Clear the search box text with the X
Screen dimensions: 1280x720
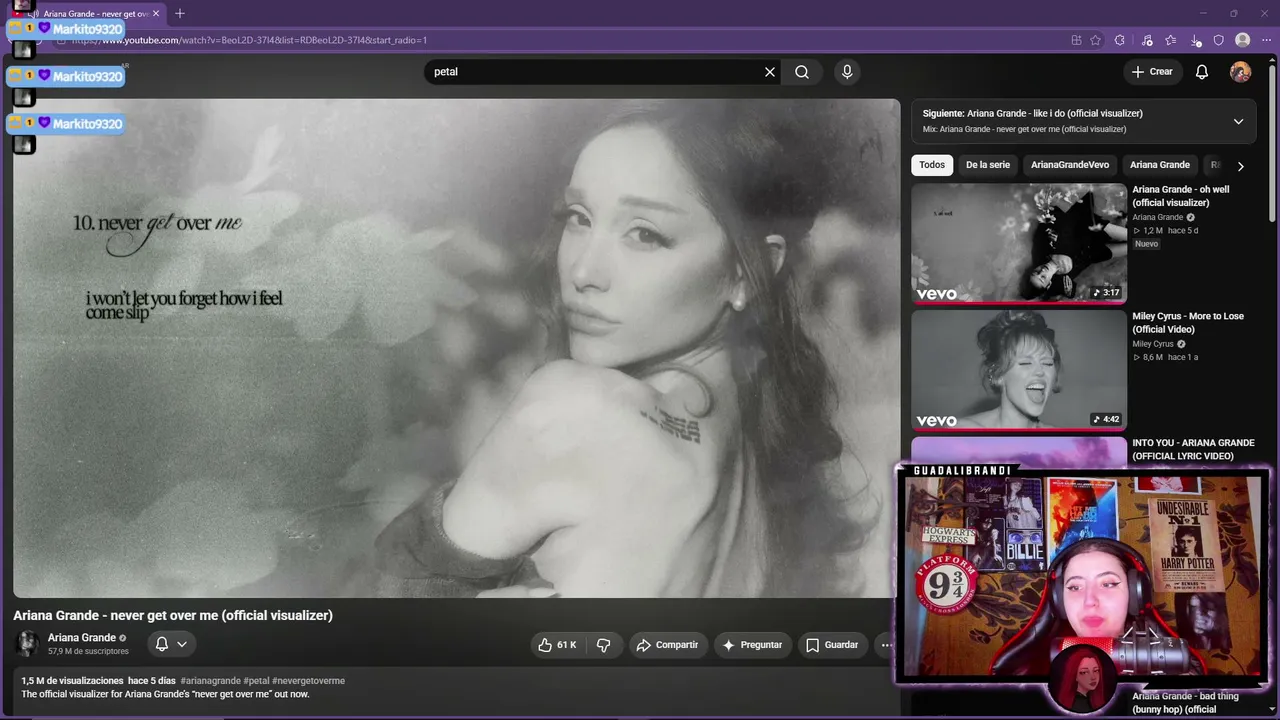(x=770, y=72)
